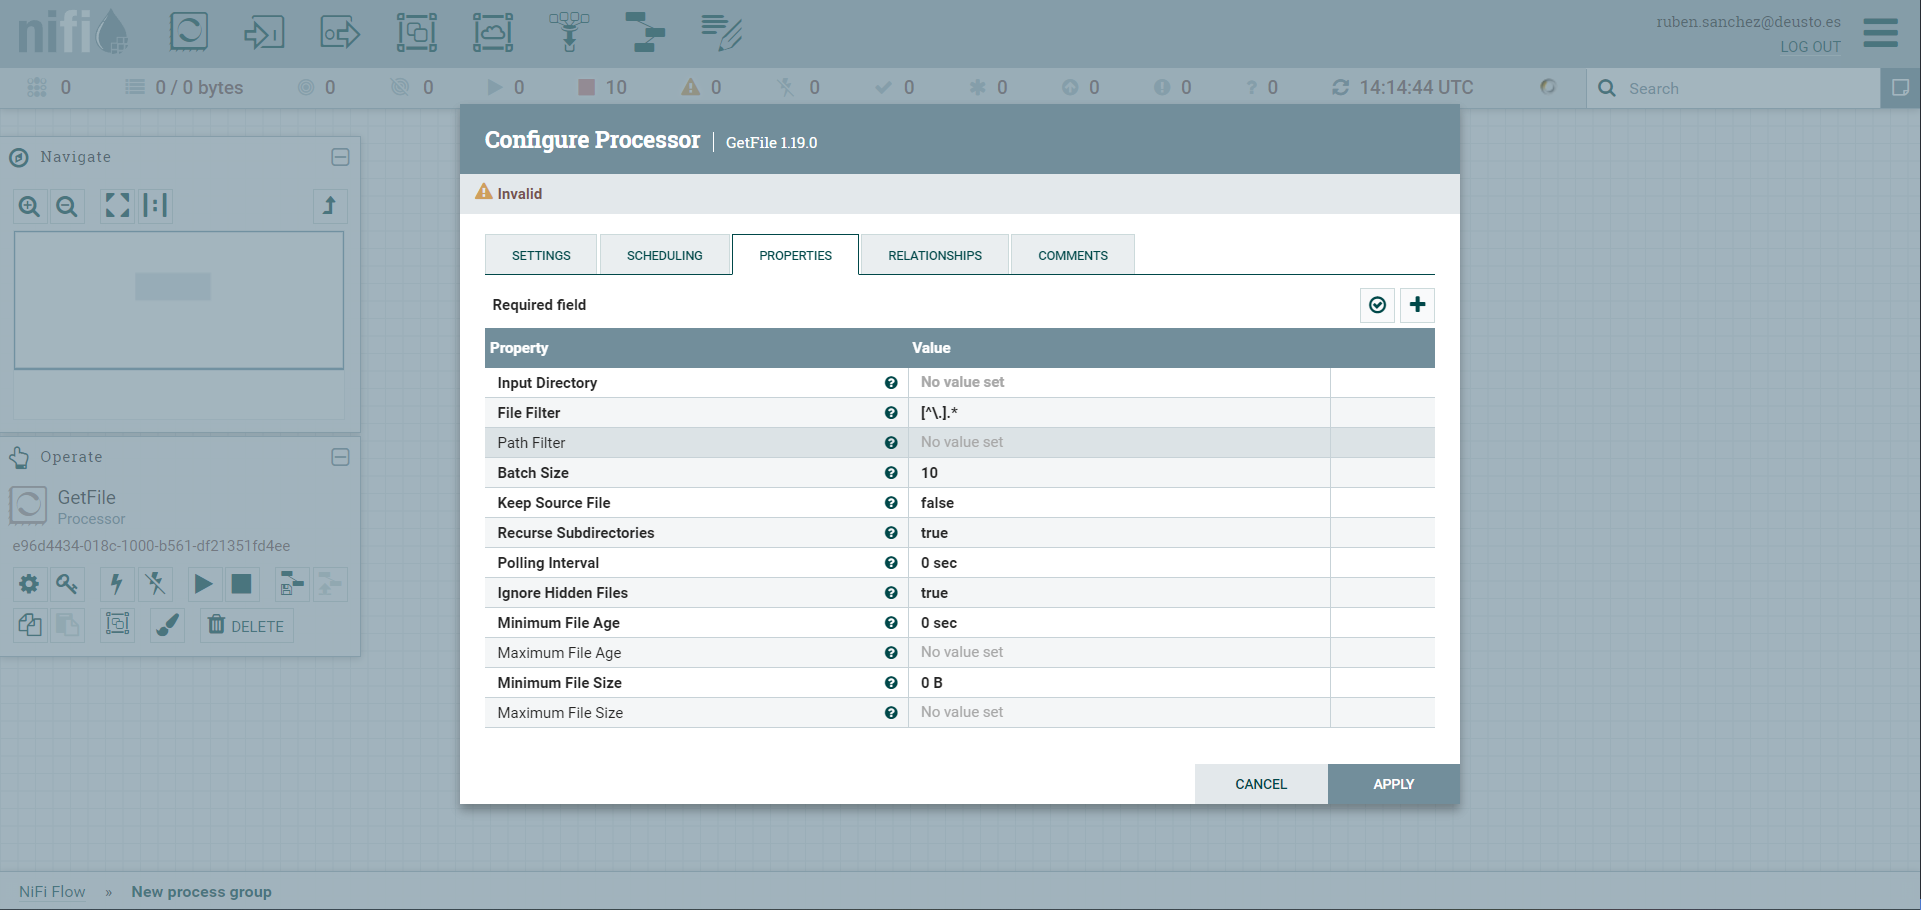Click the Apply button
The image size is (1921, 910).
point(1394,784)
